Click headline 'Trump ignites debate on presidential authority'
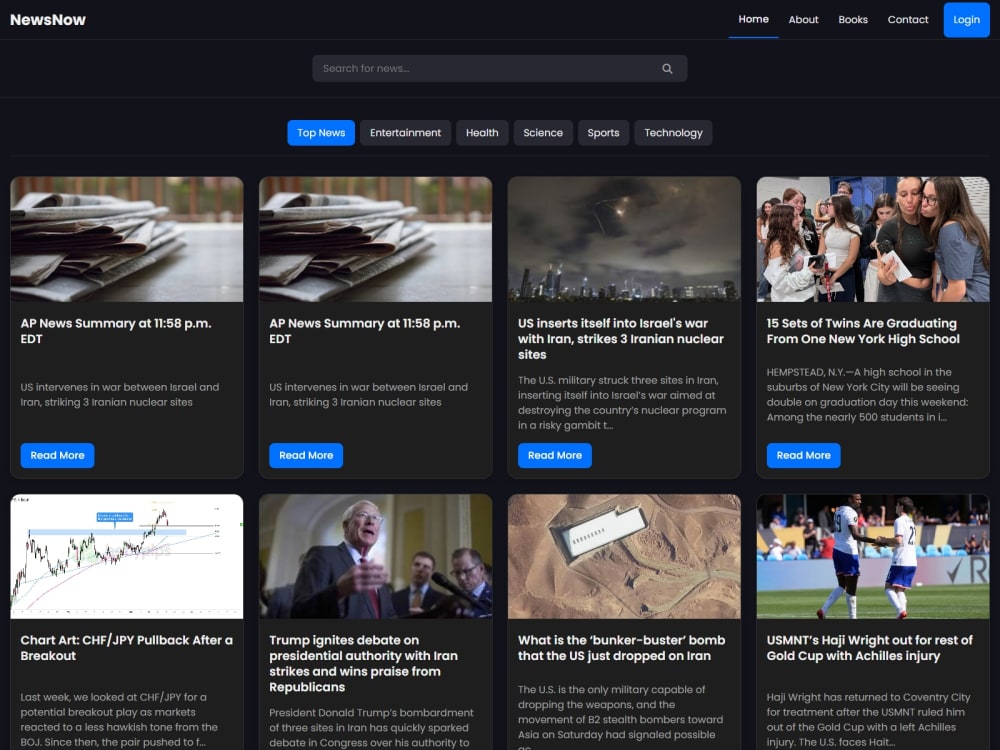 (364, 663)
